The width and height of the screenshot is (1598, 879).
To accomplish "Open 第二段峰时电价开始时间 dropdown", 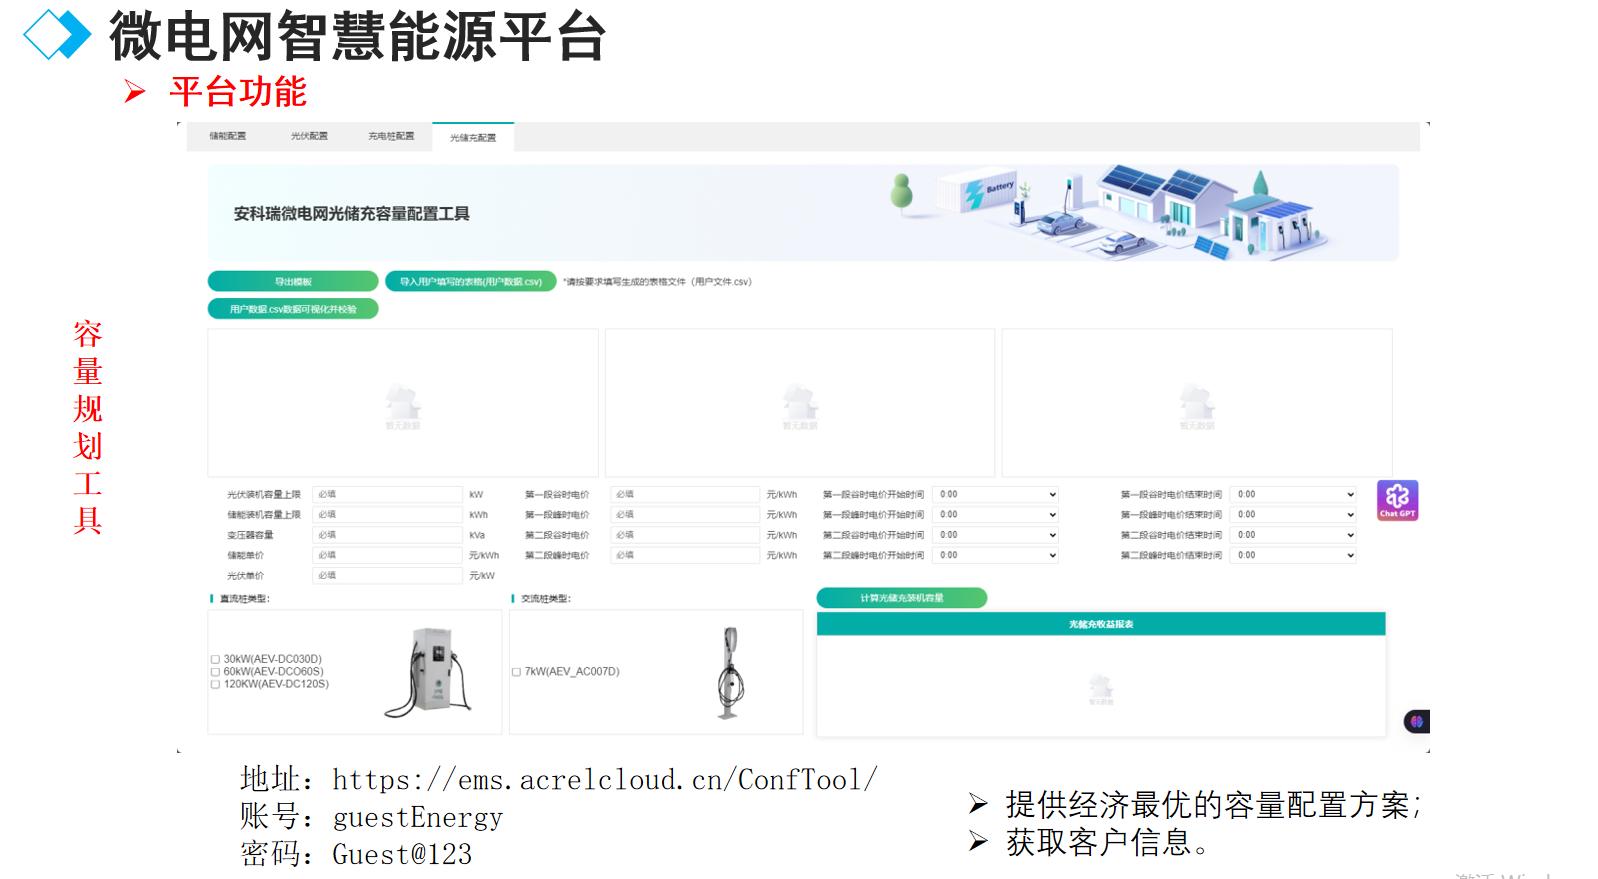I will point(995,555).
